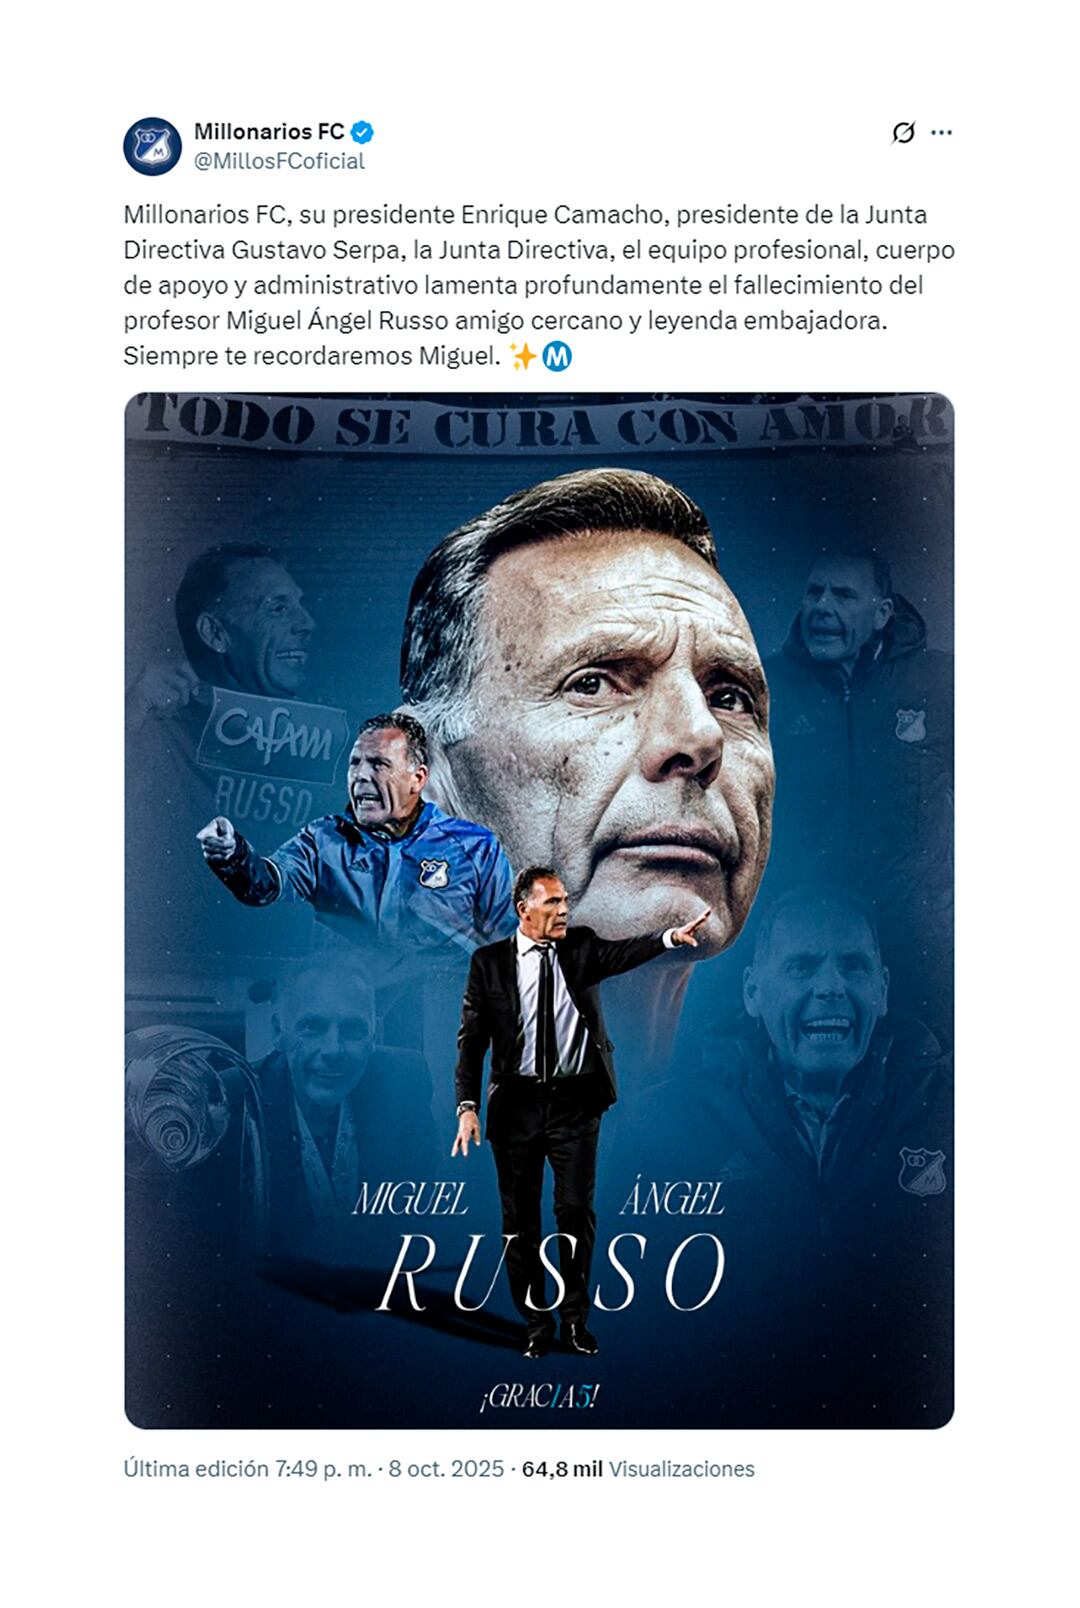Open the Miguel Ángel Russo tribute image
Screen dimensions: 1080x1608
point(539,910)
